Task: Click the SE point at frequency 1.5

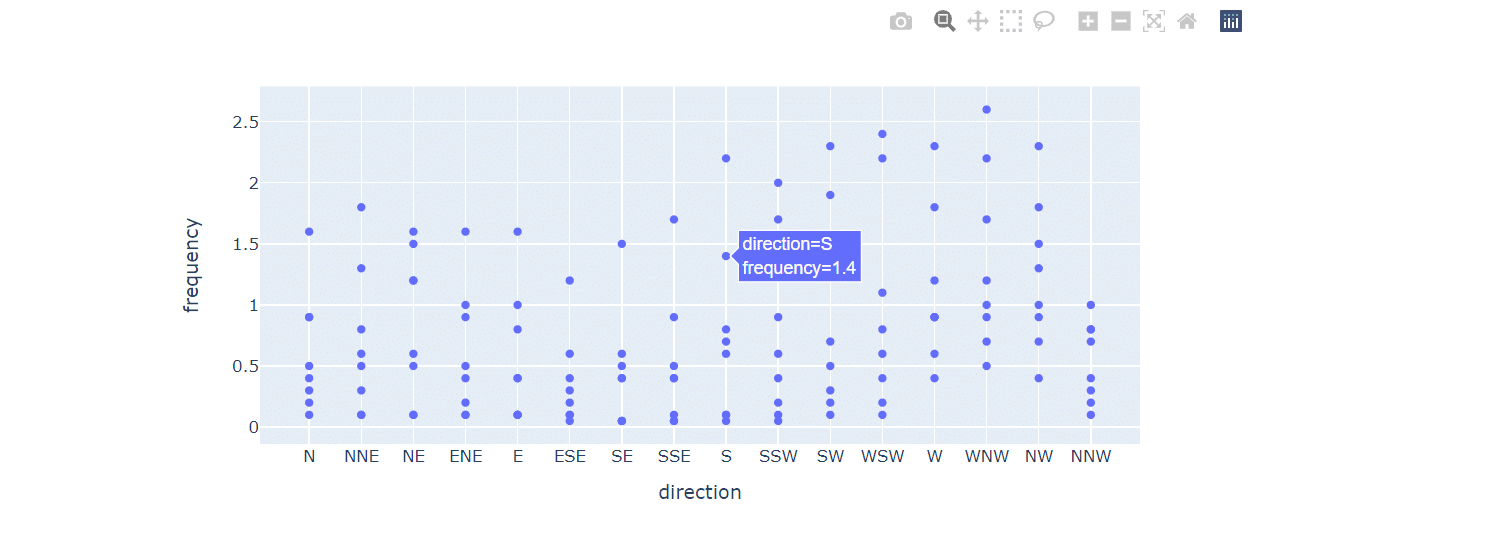Action: click(622, 244)
